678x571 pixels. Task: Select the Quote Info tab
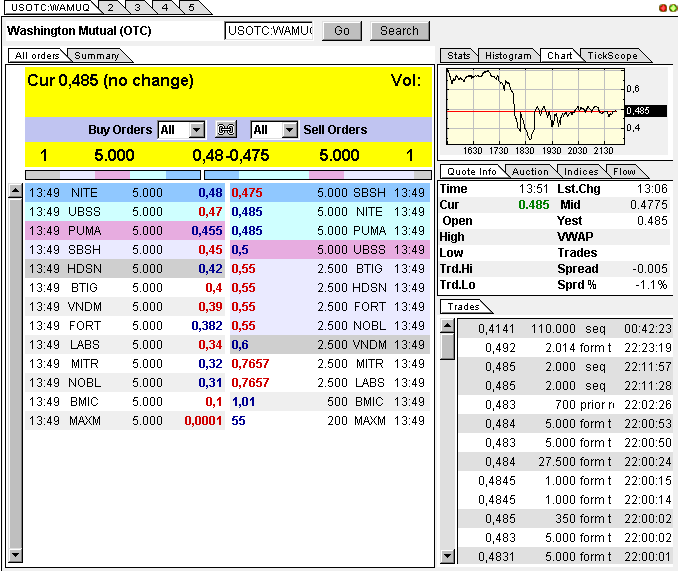pyautogui.click(x=471, y=172)
